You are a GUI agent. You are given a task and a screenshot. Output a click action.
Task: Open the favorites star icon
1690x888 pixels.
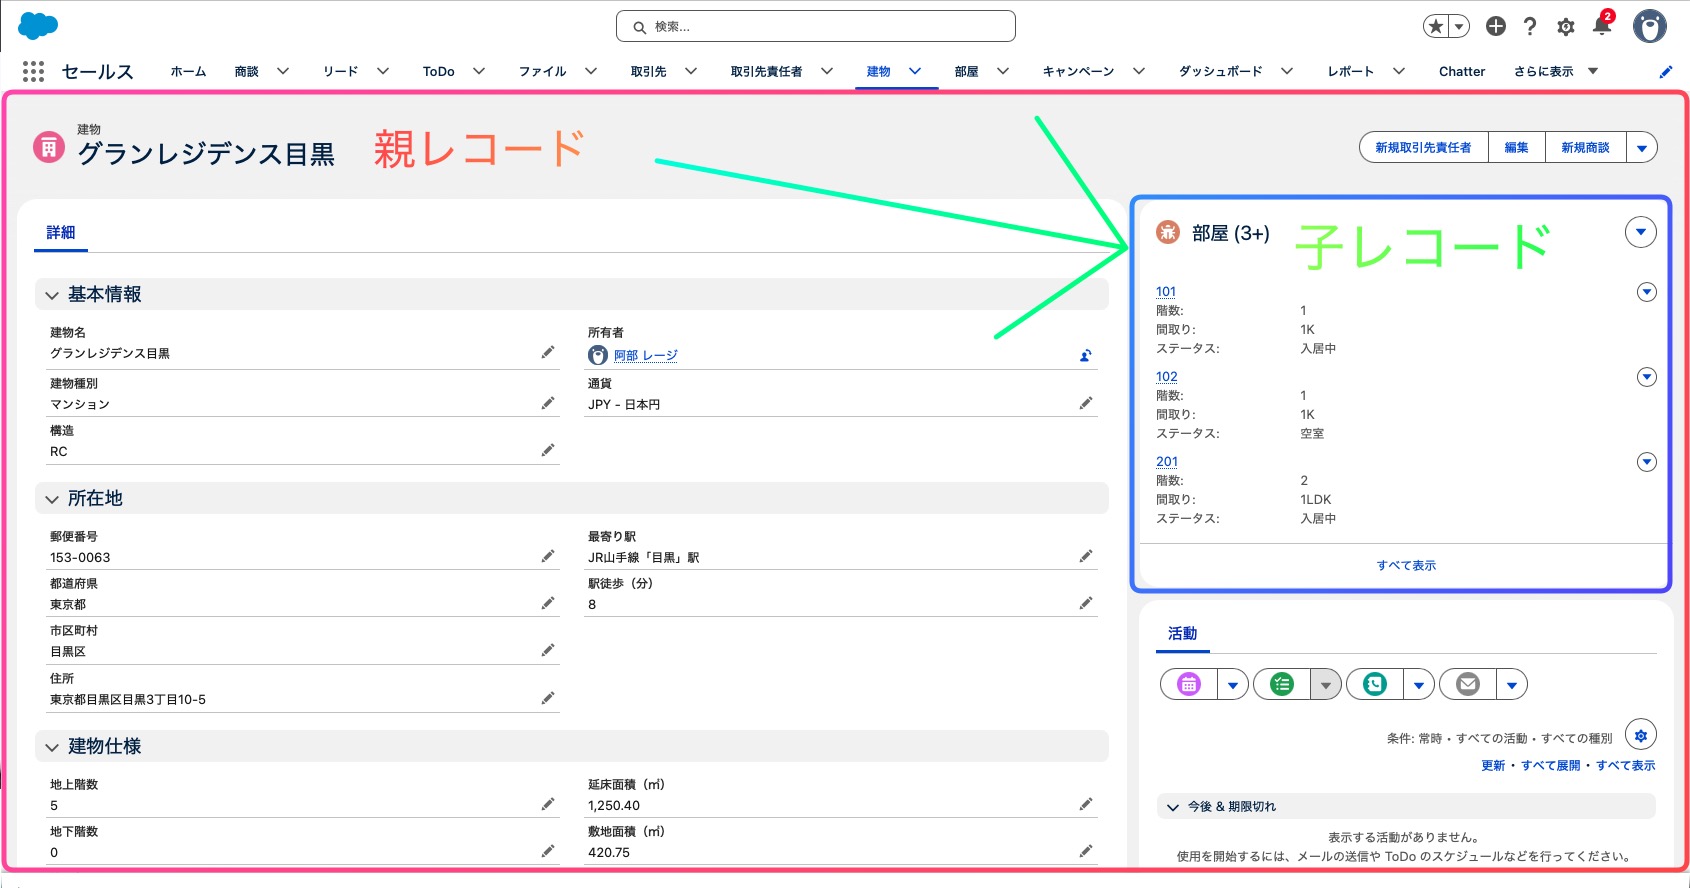coord(1436,27)
